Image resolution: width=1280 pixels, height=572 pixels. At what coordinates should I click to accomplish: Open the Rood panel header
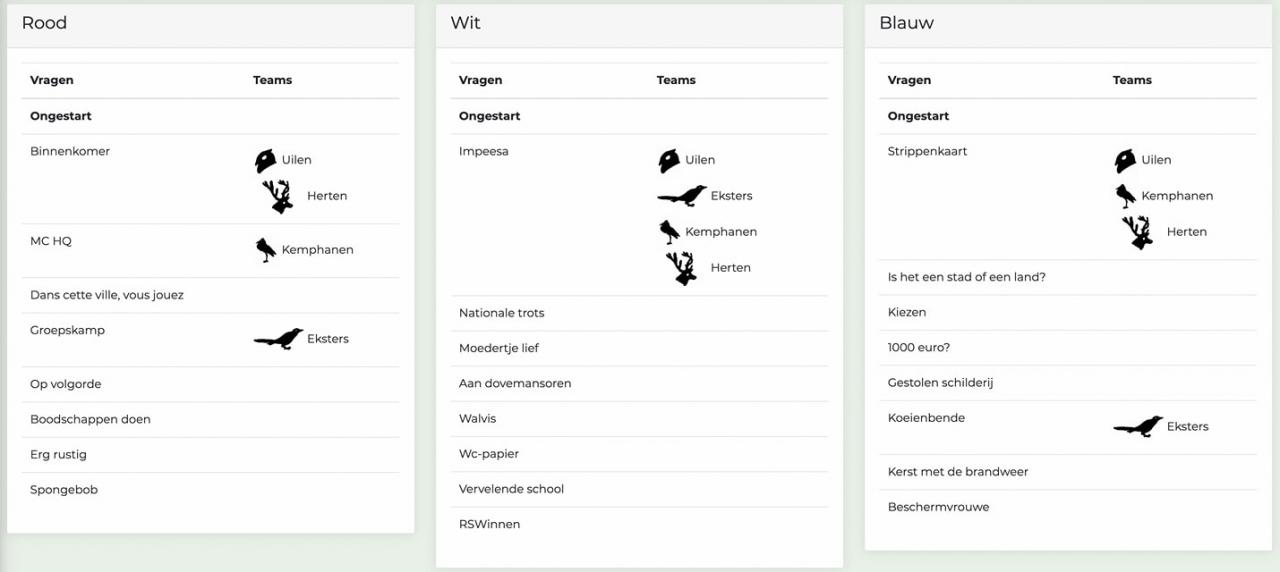click(210, 25)
